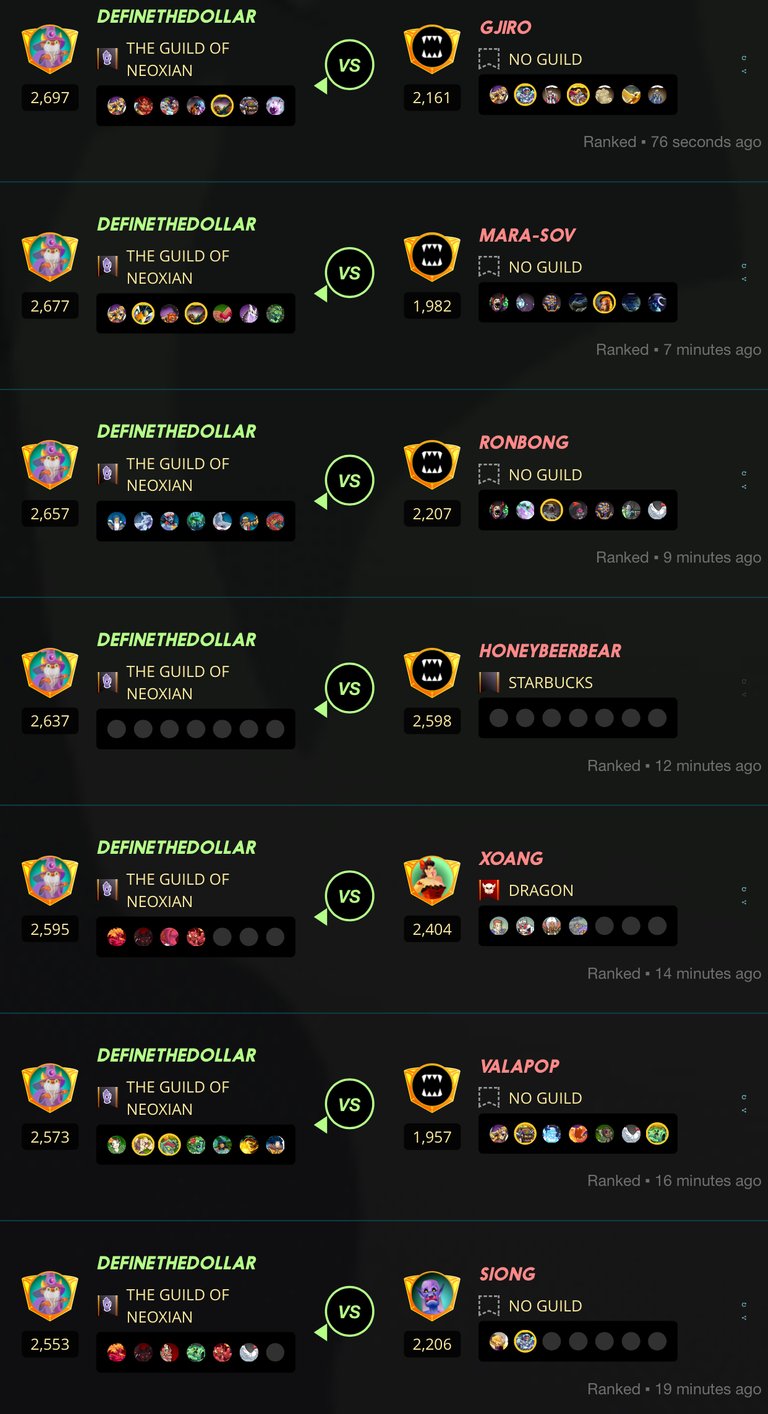Open the VALAPOP player name link
The image size is (768, 1414).
[519, 1066]
